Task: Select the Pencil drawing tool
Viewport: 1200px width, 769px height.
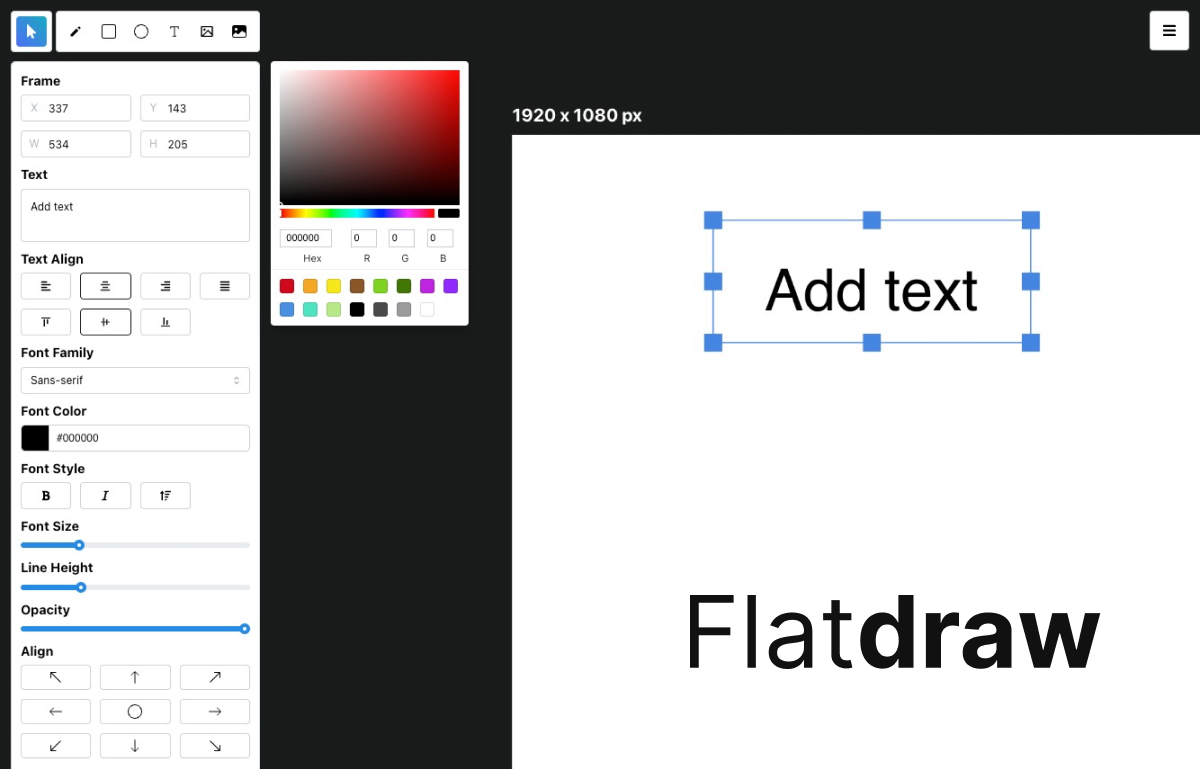Action: pyautogui.click(x=75, y=31)
